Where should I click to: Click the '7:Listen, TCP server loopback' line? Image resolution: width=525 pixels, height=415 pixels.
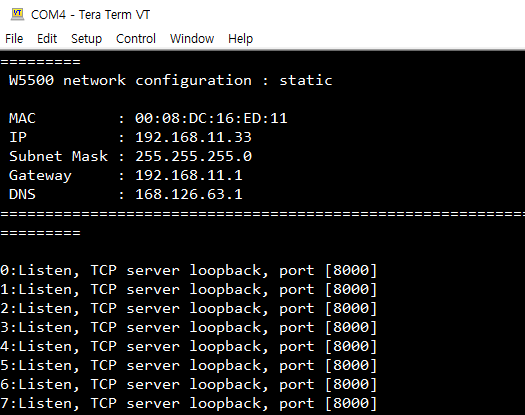coord(189,403)
